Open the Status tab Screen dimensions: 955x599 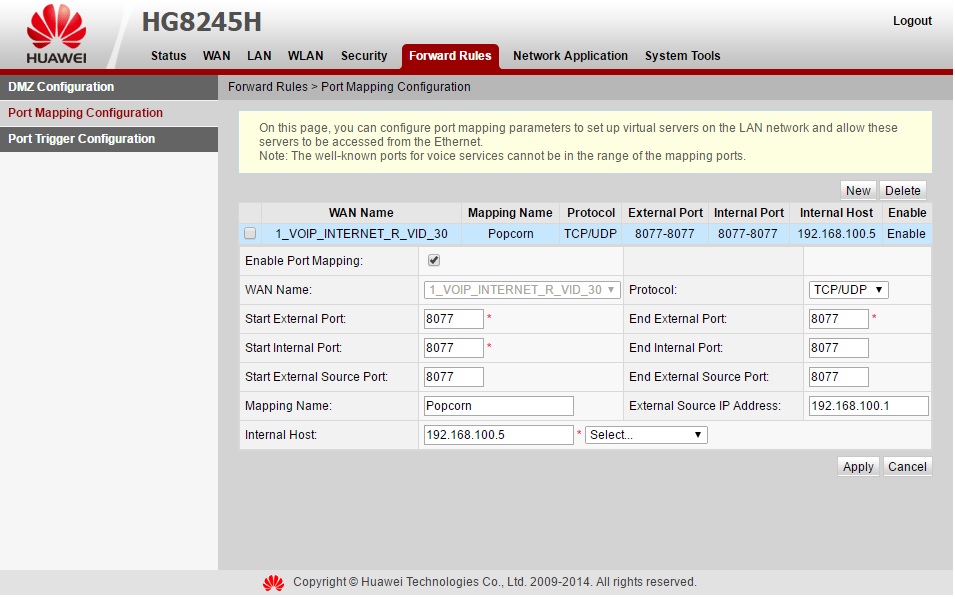coord(169,55)
